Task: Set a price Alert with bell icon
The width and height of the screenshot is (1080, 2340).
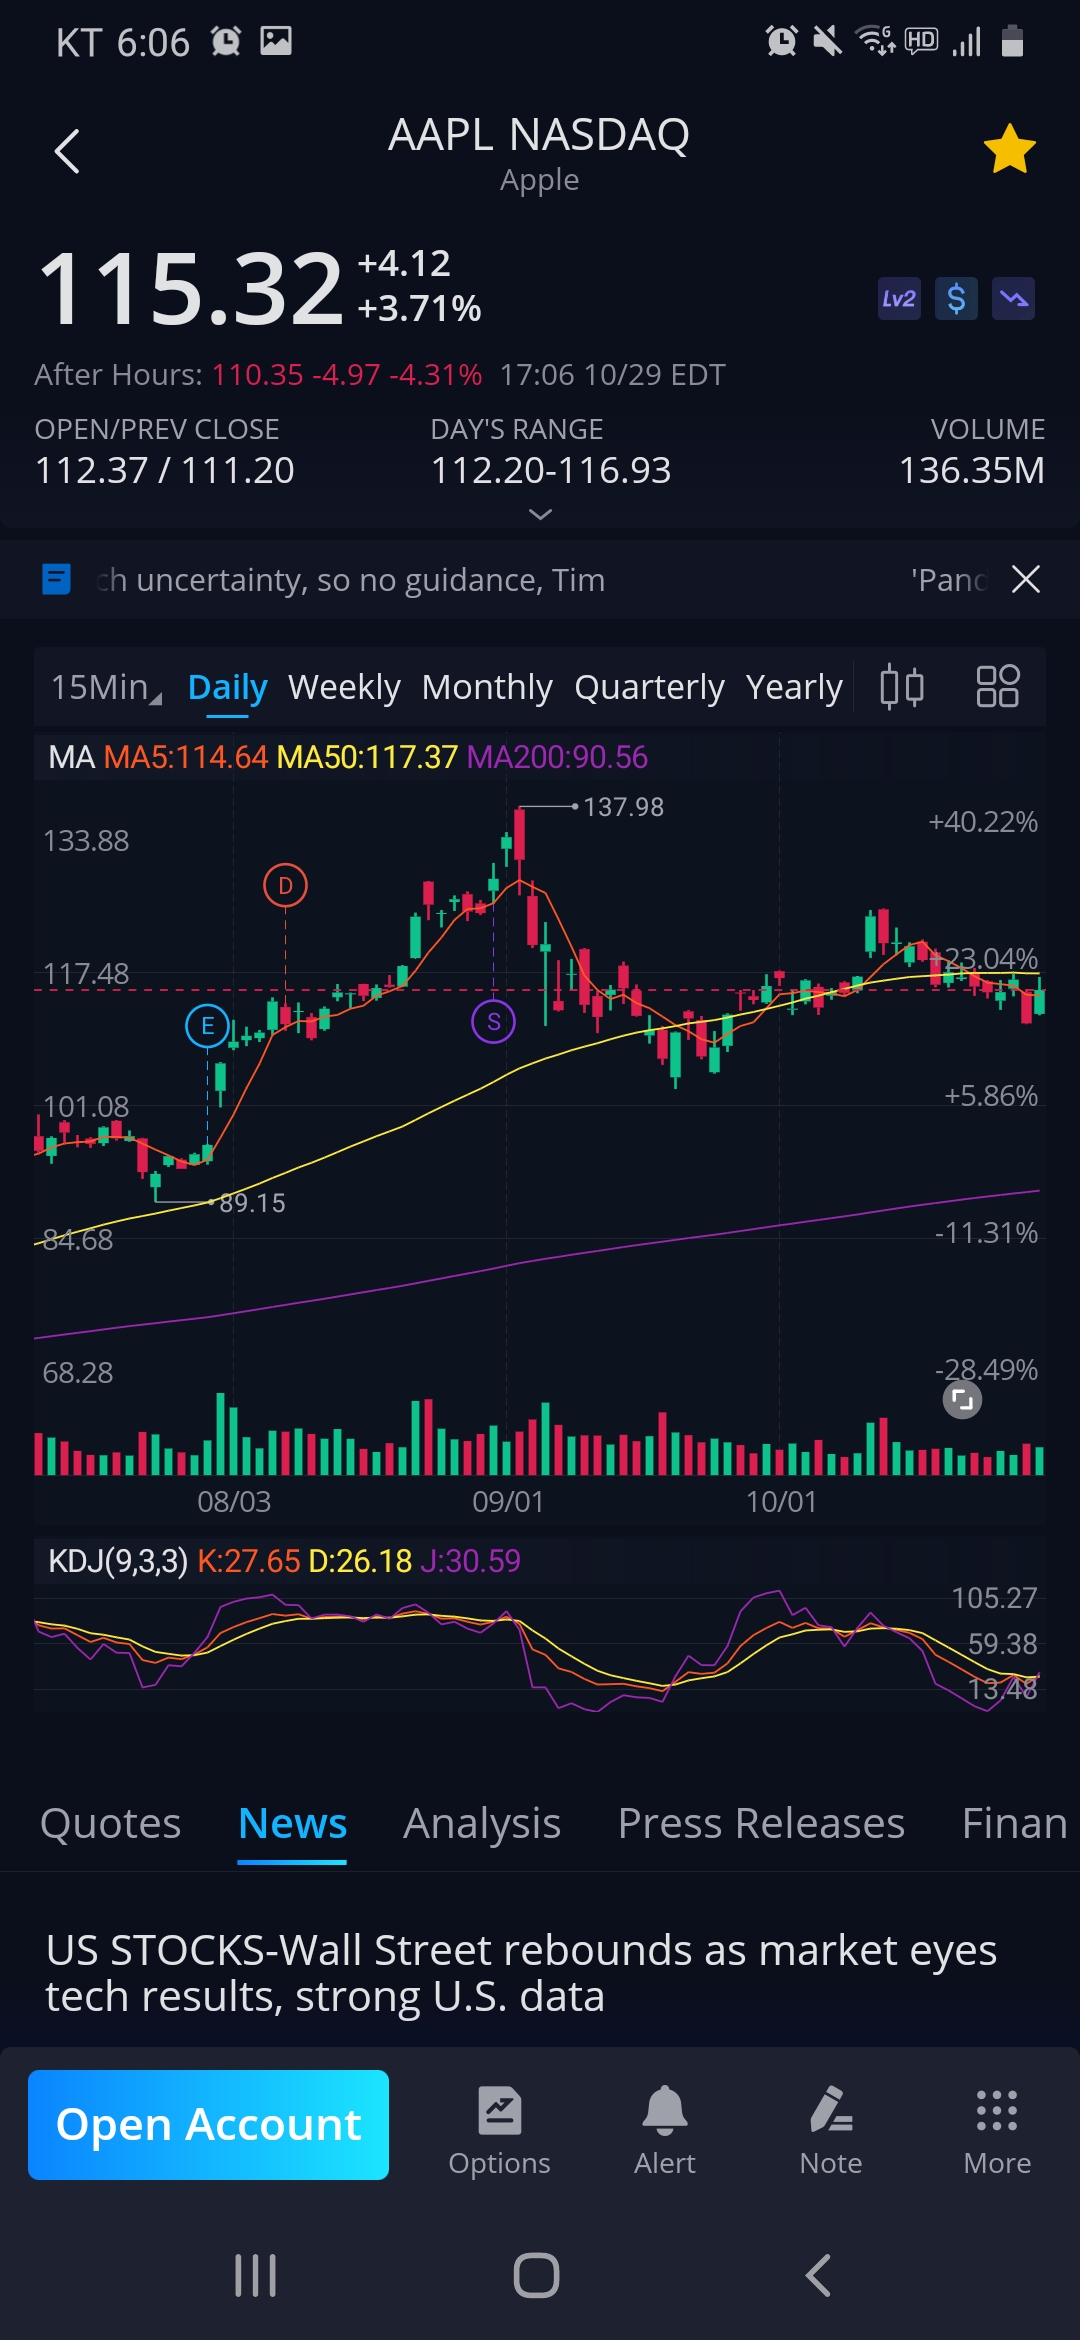Action: [664, 2130]
